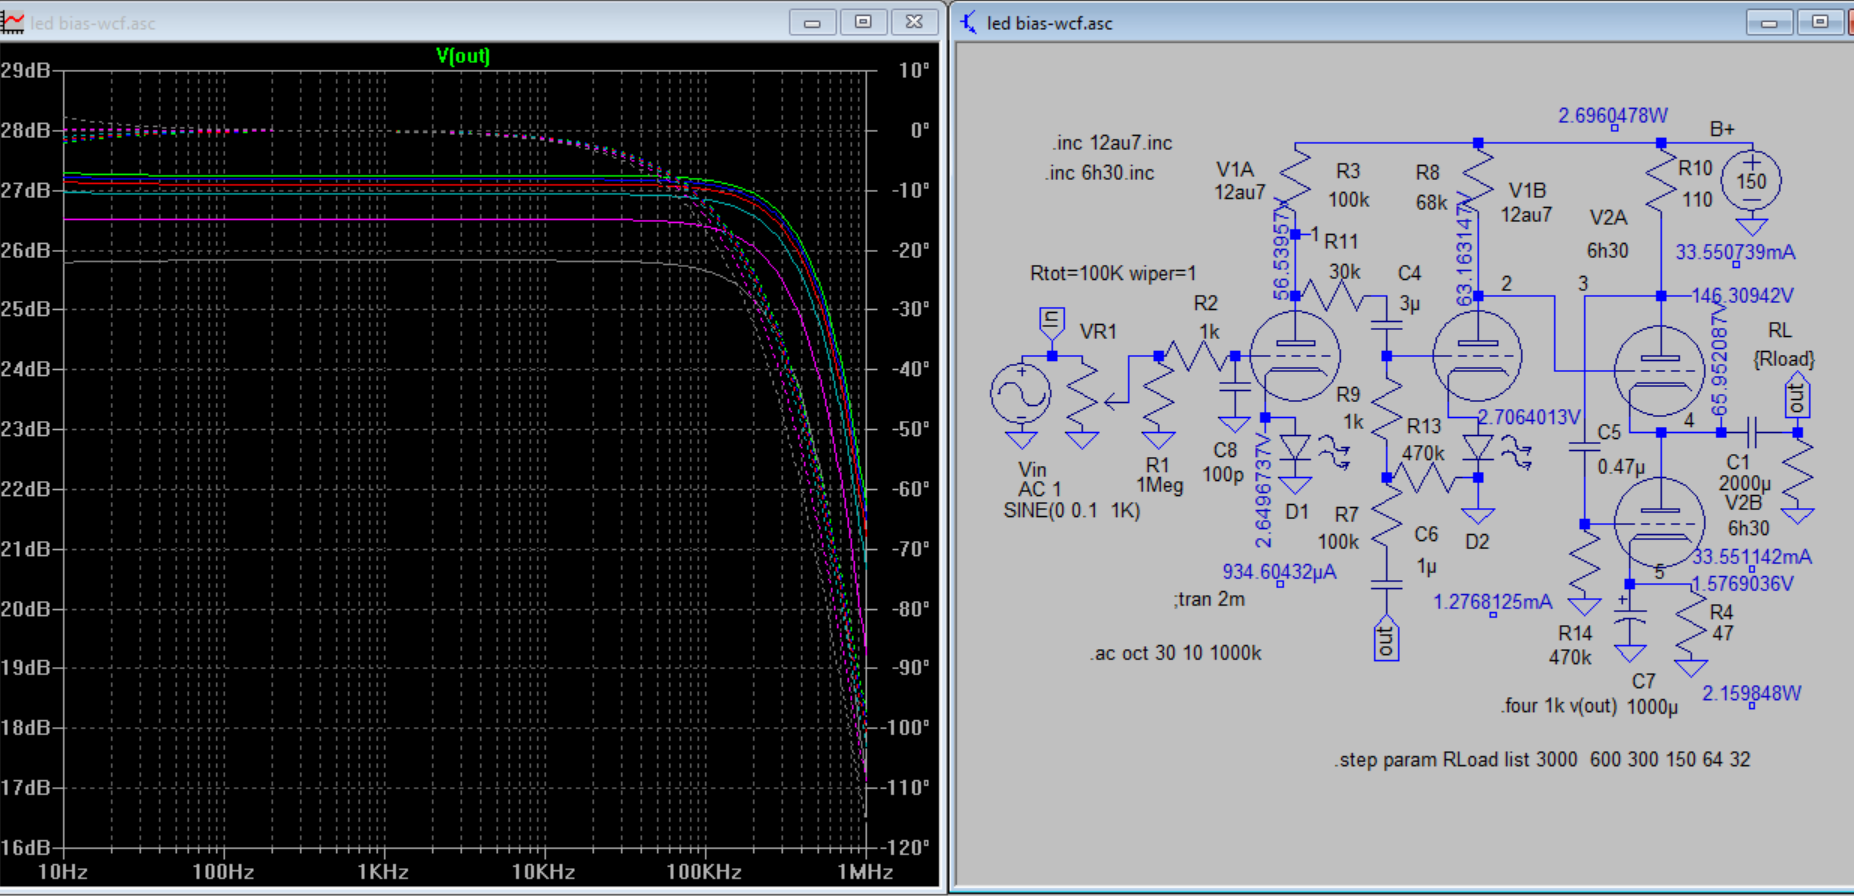Viewport: 1854px width, 896px height.
Task: Click the 1KHz label on the frequency axis
Action: point(383,872)
